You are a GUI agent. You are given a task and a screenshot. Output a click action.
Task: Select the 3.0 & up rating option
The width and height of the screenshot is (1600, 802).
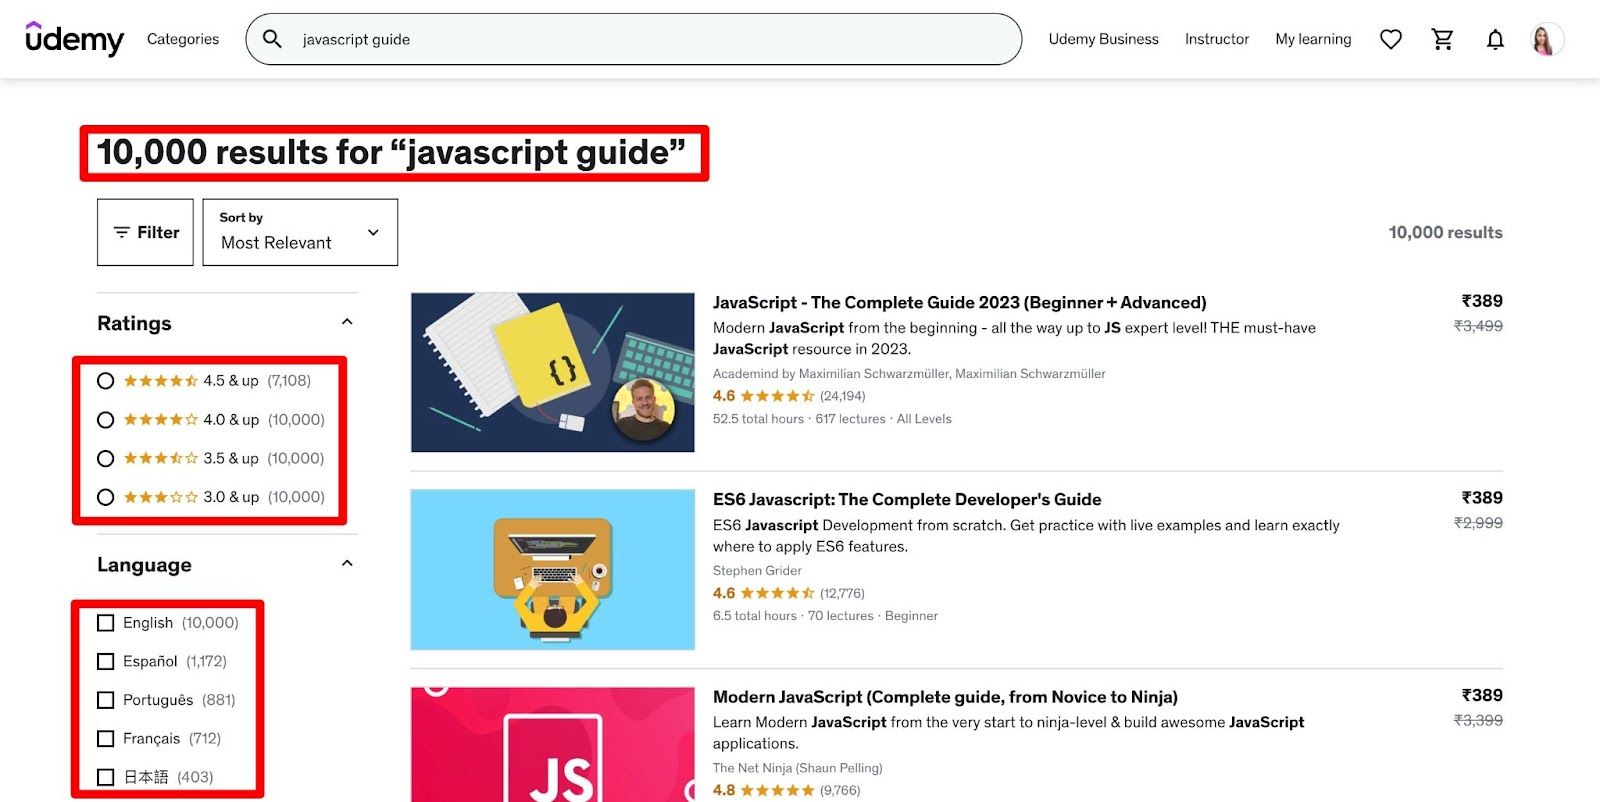click(x=105, y=497)
